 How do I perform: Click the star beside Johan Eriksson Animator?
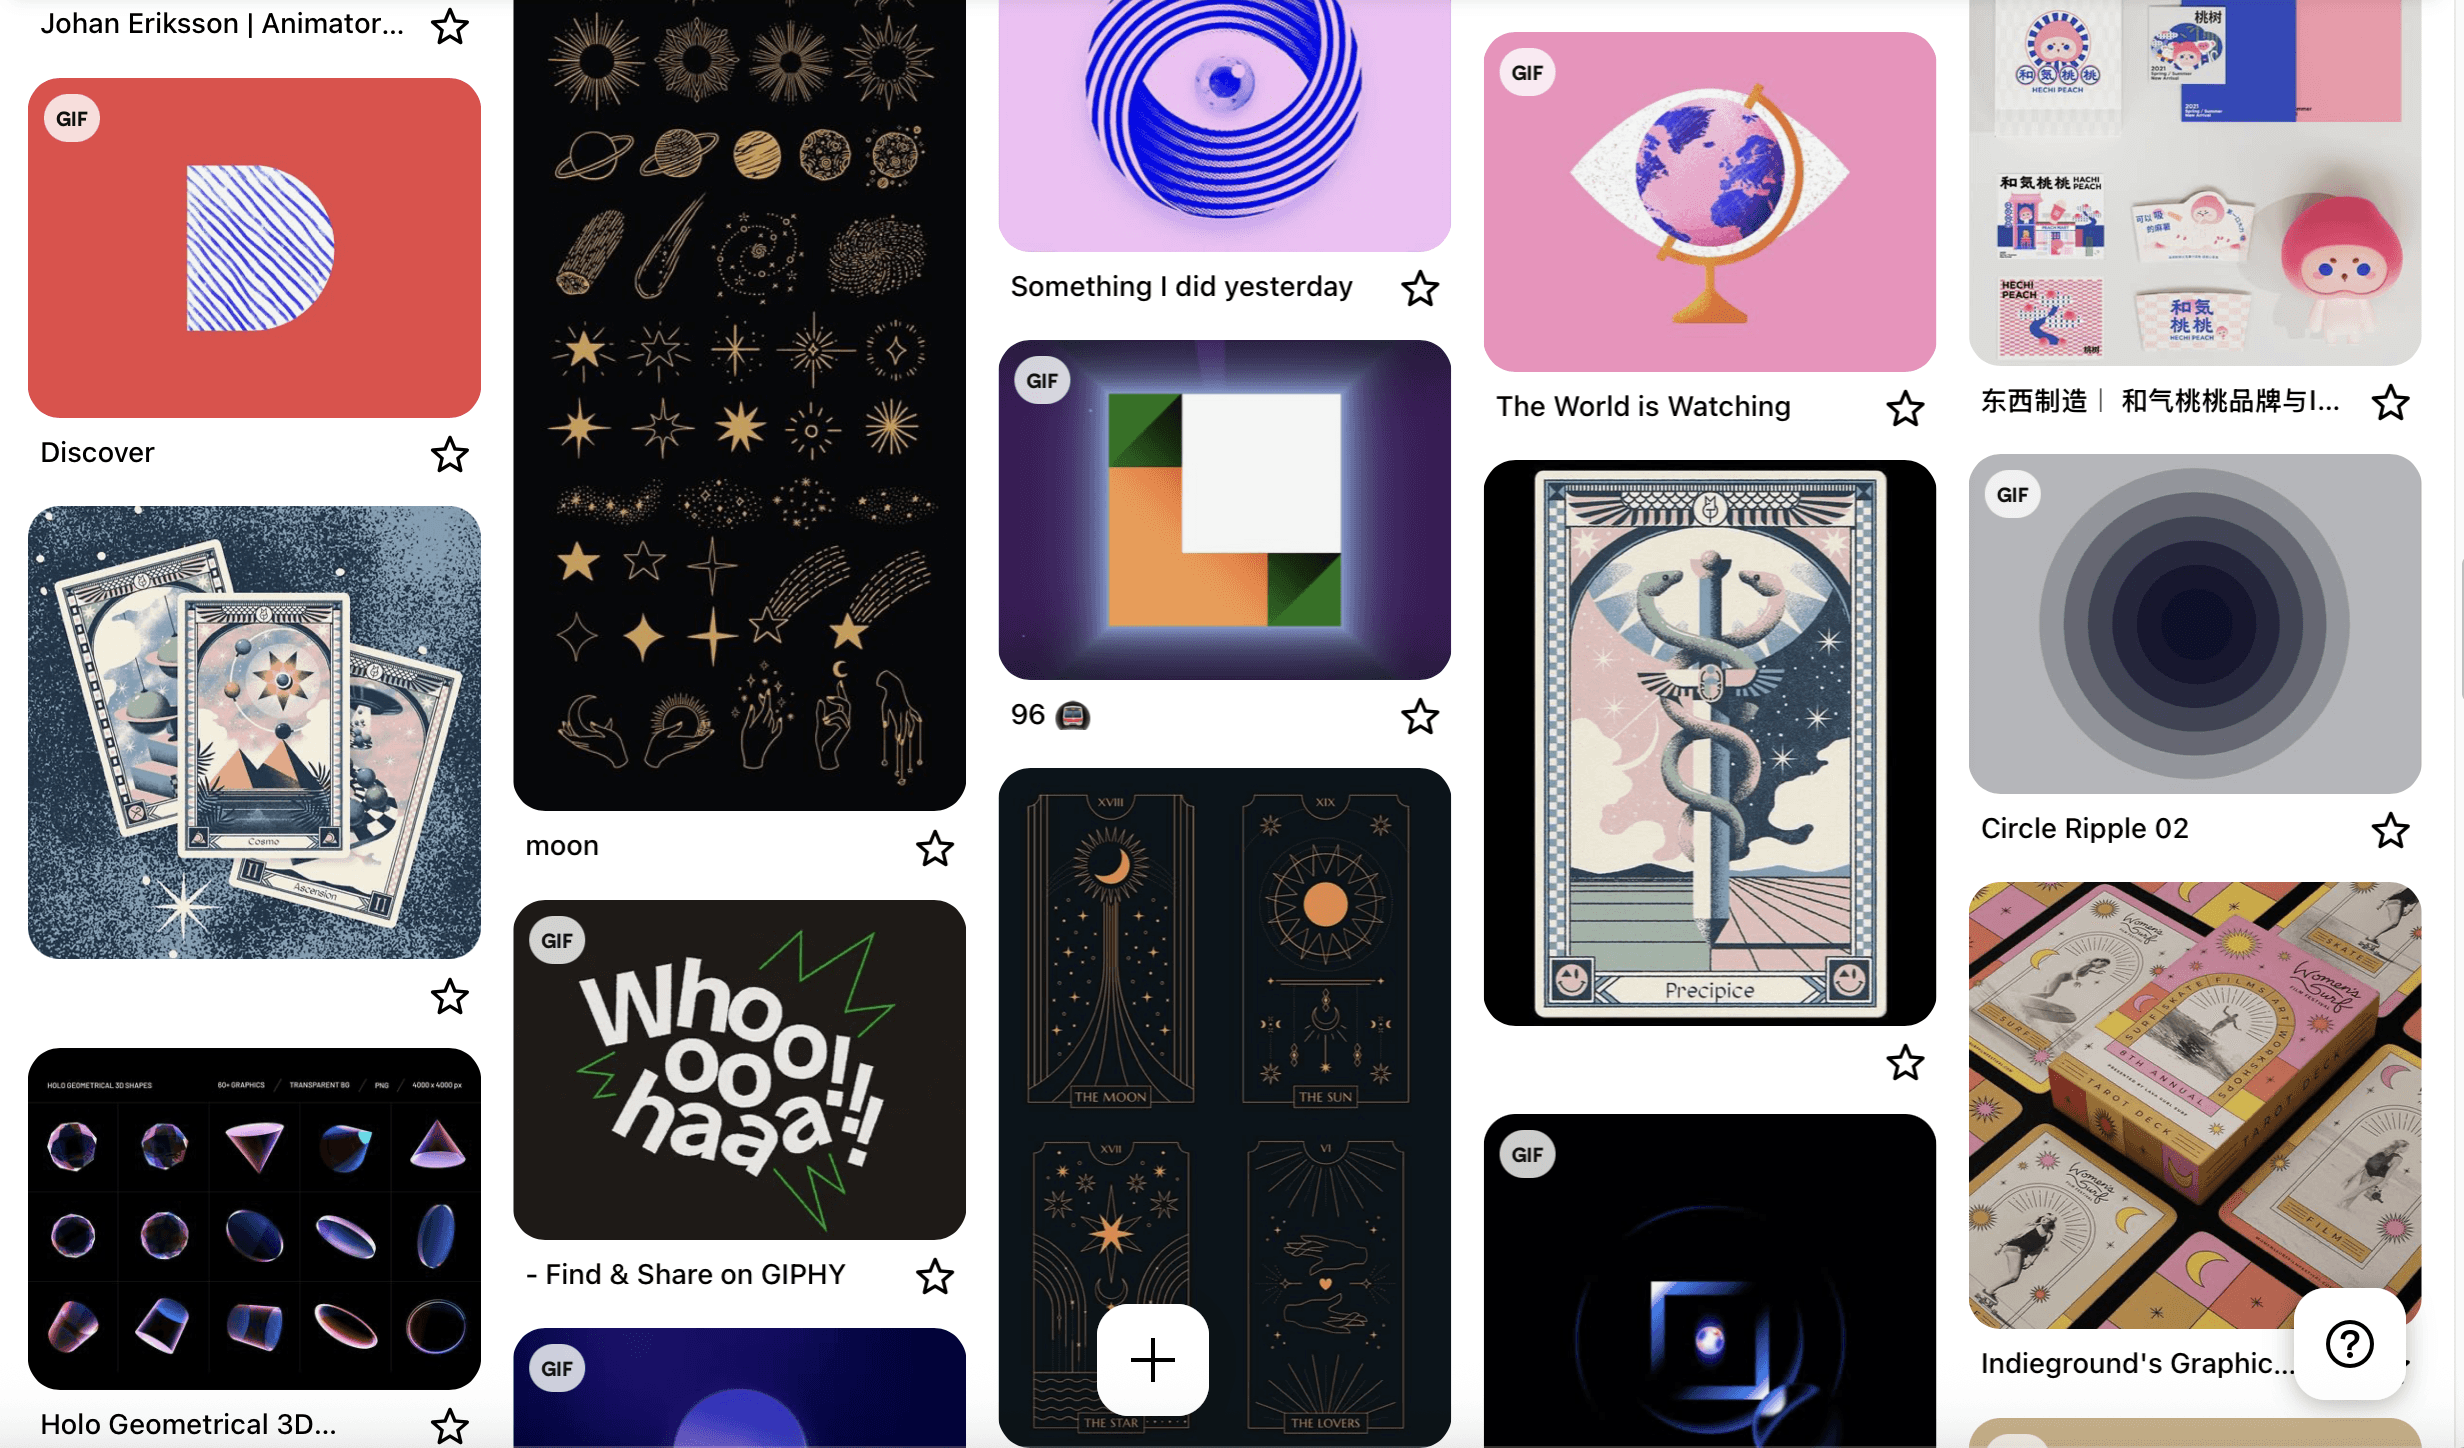449,26
